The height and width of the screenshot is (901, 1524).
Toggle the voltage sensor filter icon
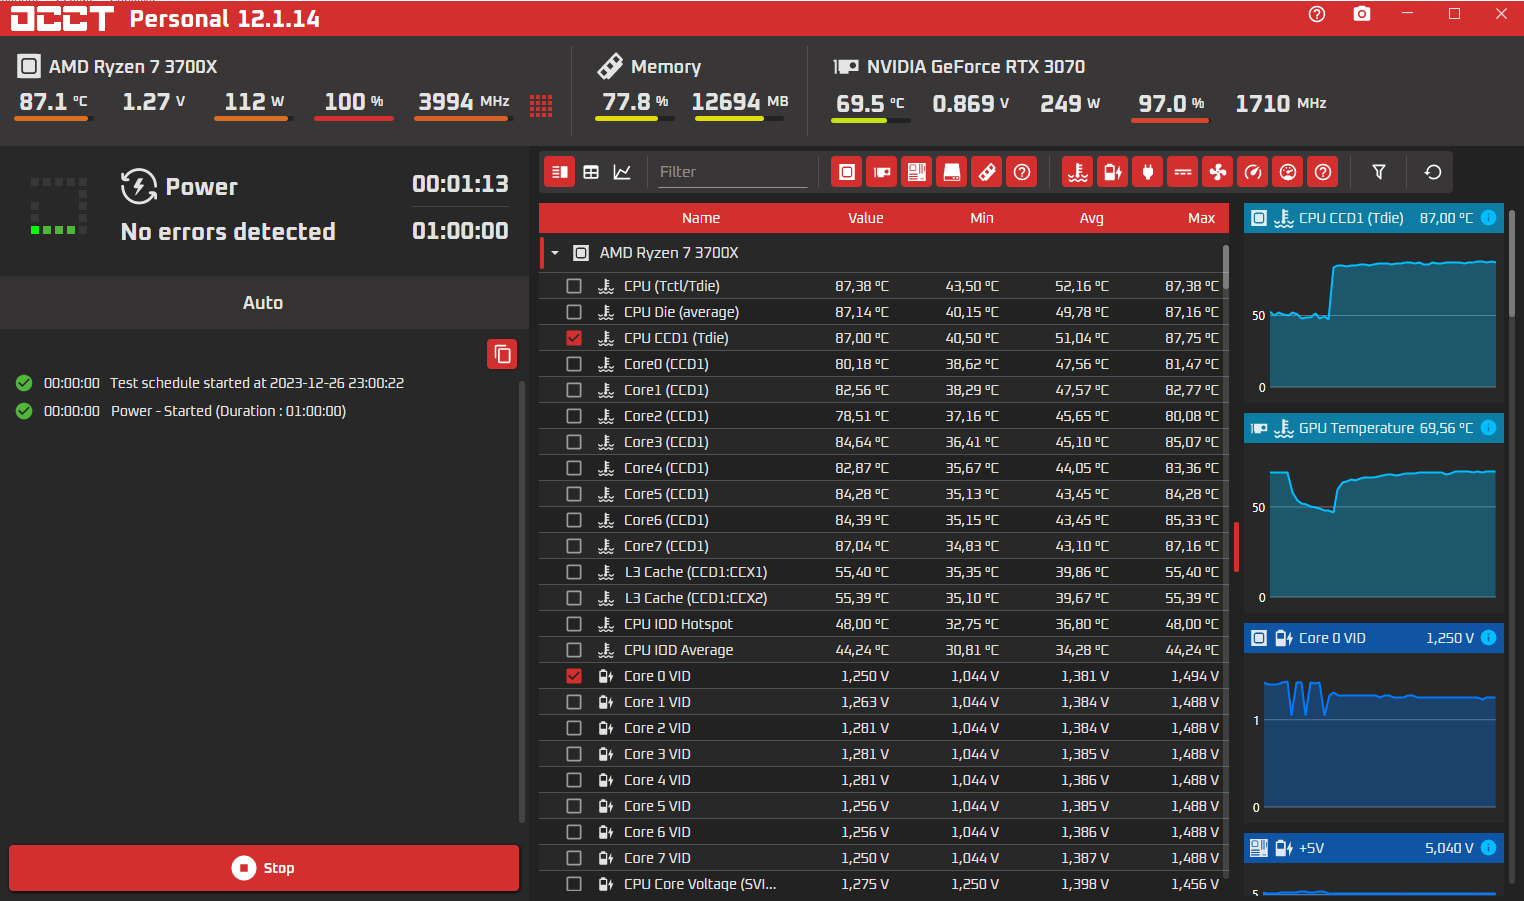click(1113, 172)
